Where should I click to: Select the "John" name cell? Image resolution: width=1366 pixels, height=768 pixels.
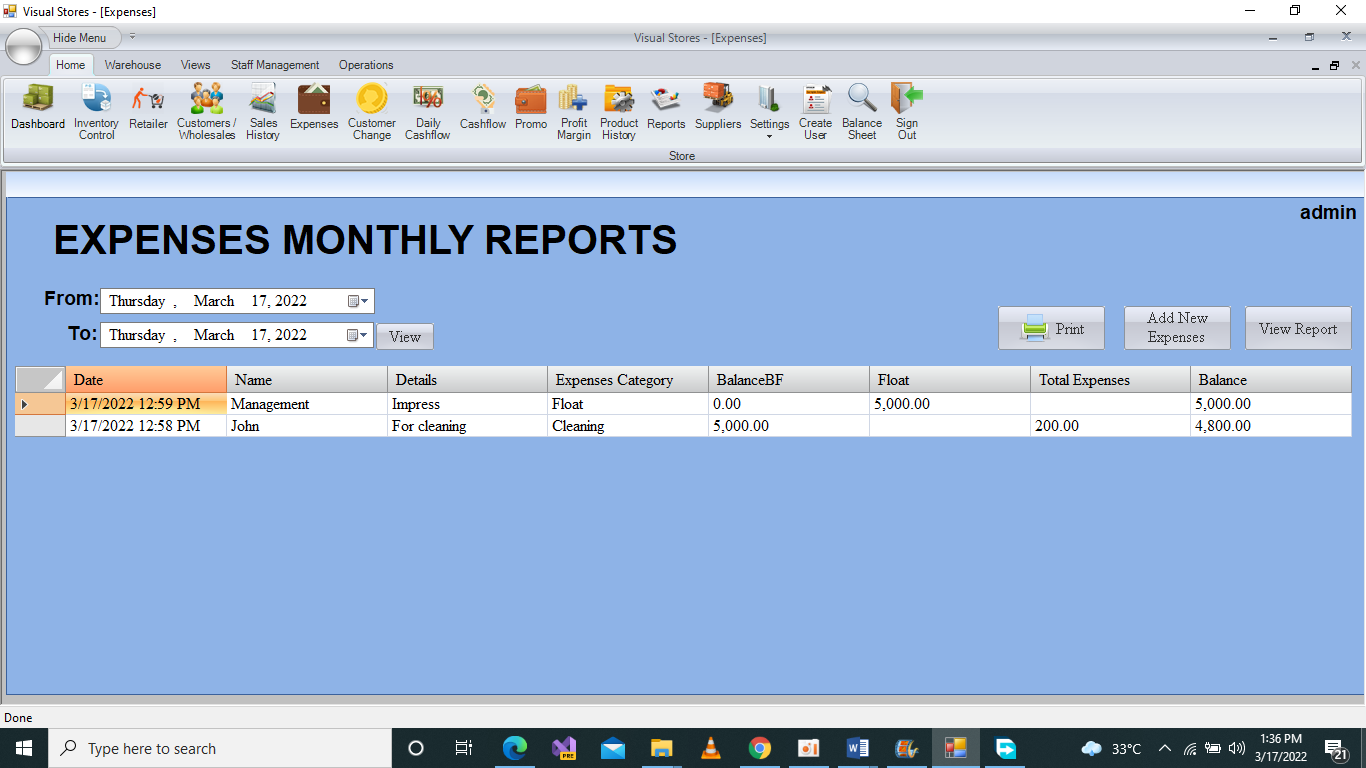[x=307, y=426]
